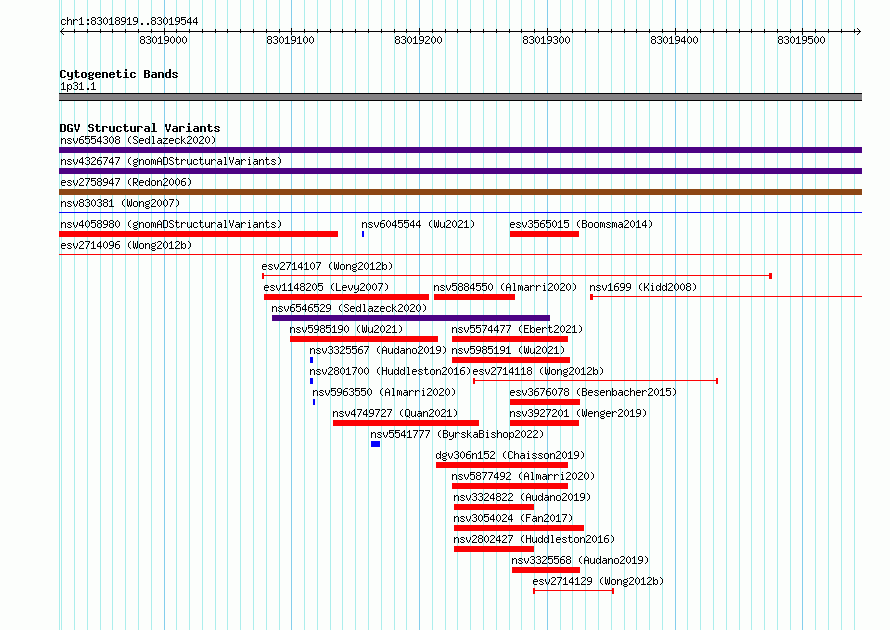Click the nsv2801700 (Huddleston2016) label
The image size is (890, 630).
(x=391, y=371)
